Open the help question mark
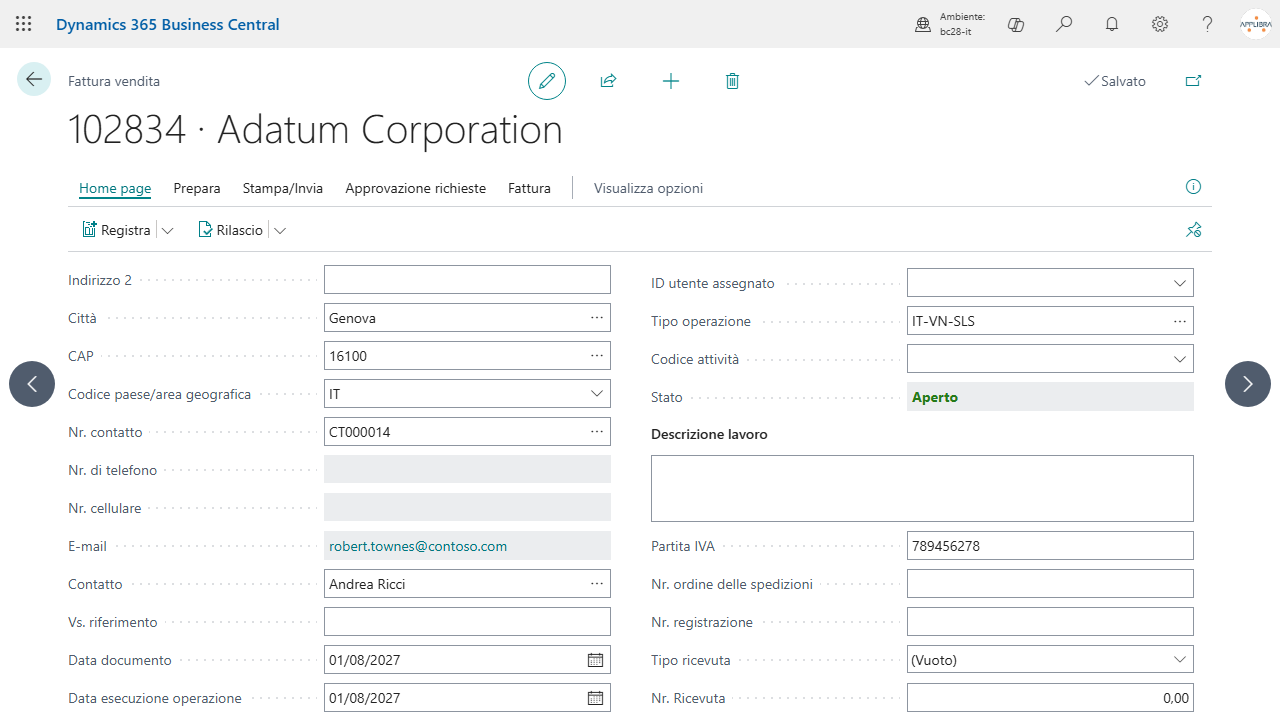1280x720 pixels. pyautogui.click(x=1208, y=24)
